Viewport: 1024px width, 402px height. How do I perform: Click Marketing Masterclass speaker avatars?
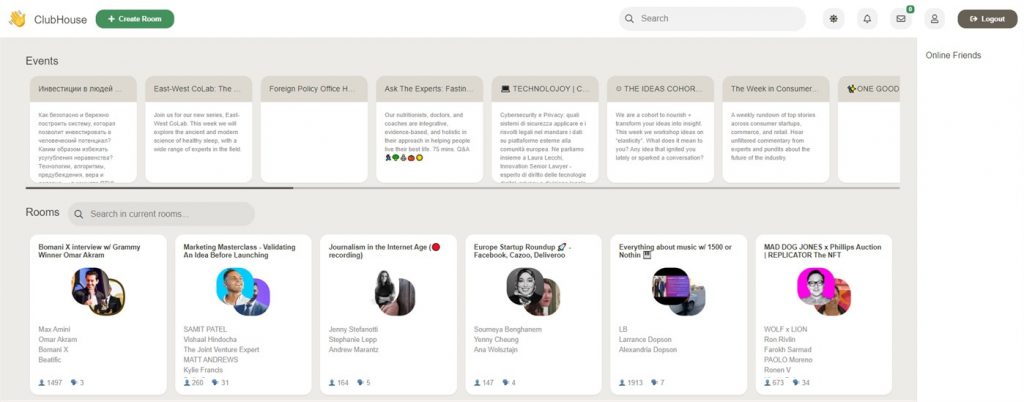tap(243, 291)
